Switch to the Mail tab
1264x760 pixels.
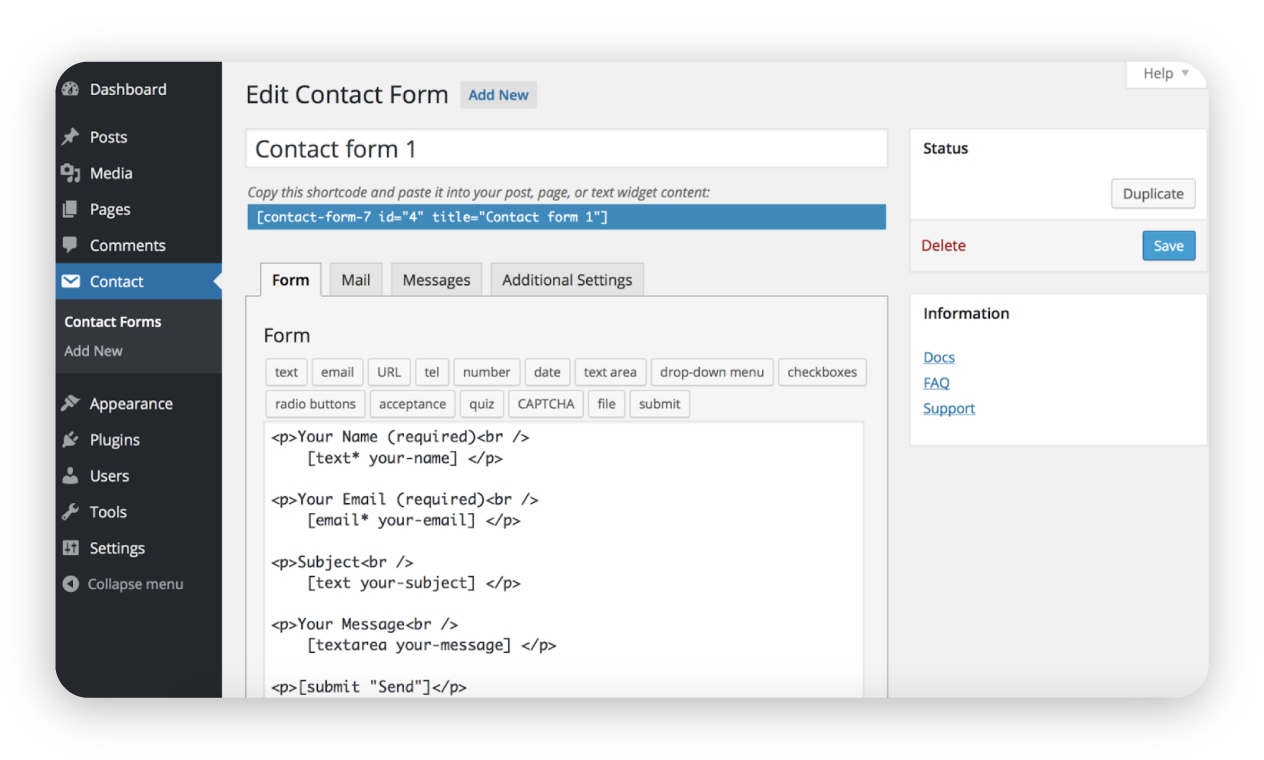[356, 280]
